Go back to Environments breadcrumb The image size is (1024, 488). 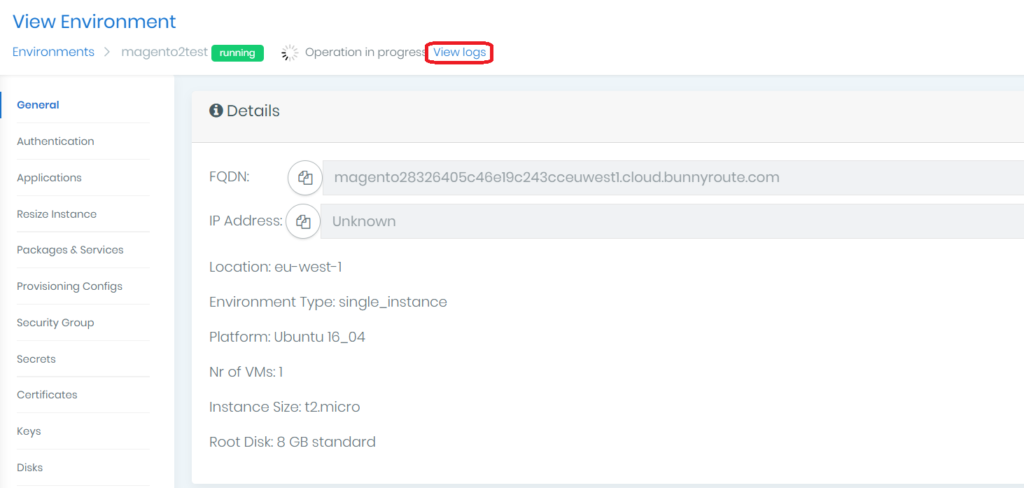53,52
